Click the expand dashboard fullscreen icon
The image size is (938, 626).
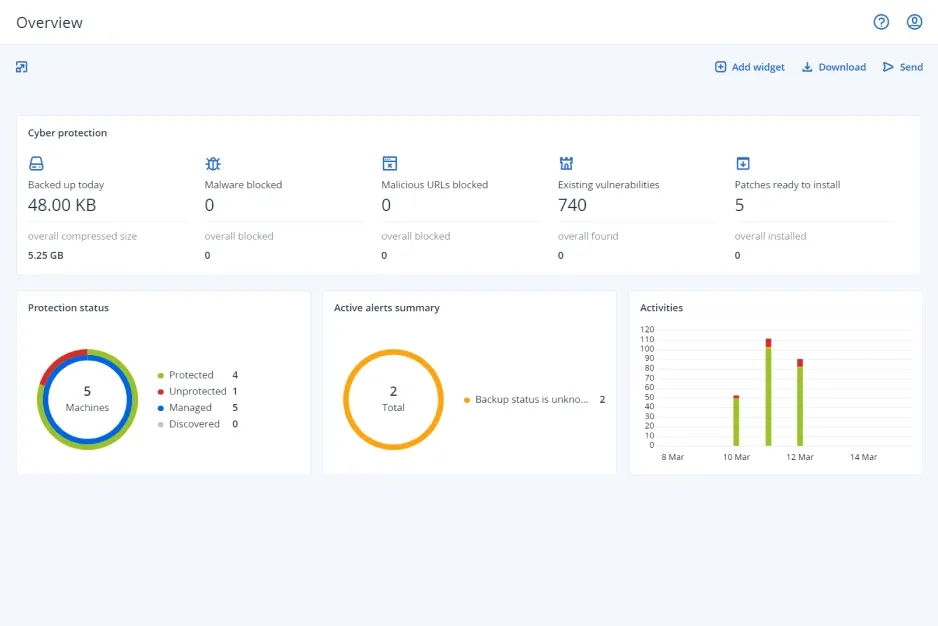21,65
